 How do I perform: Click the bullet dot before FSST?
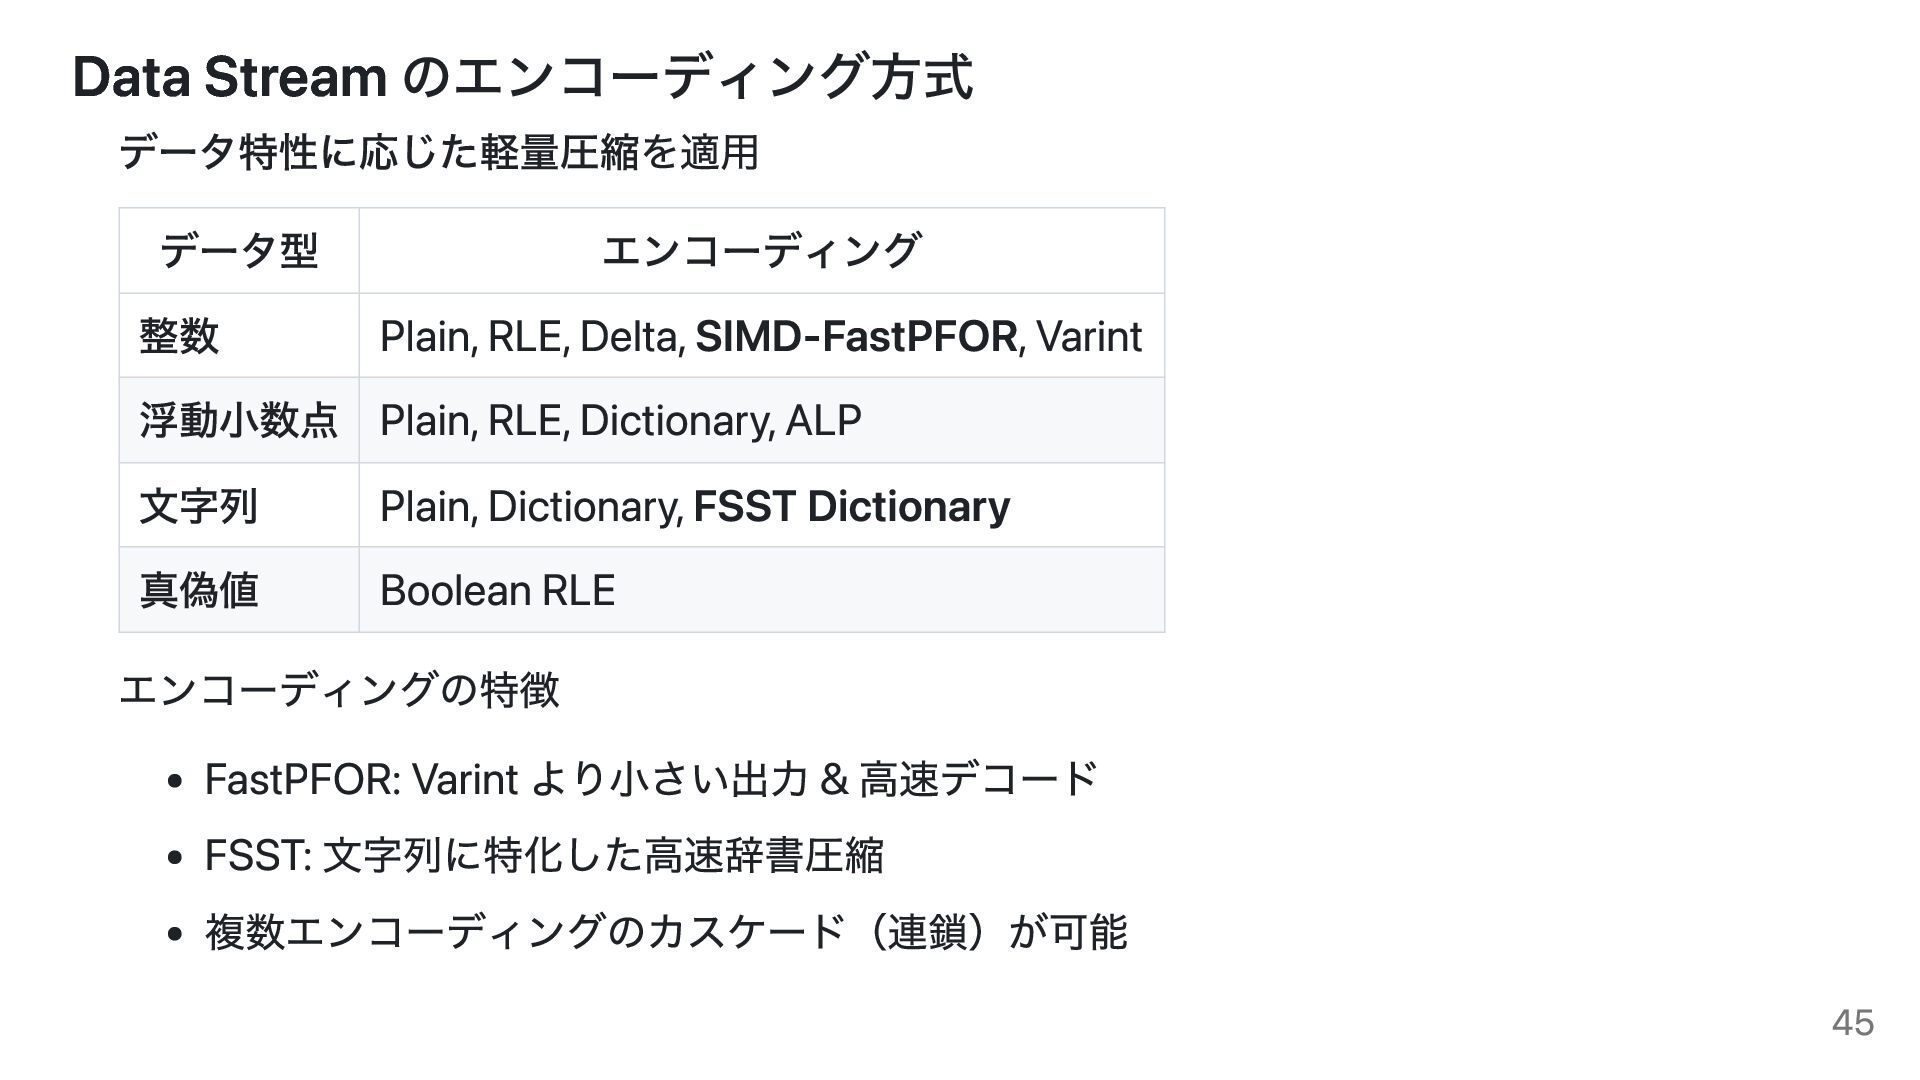point(176,857)
